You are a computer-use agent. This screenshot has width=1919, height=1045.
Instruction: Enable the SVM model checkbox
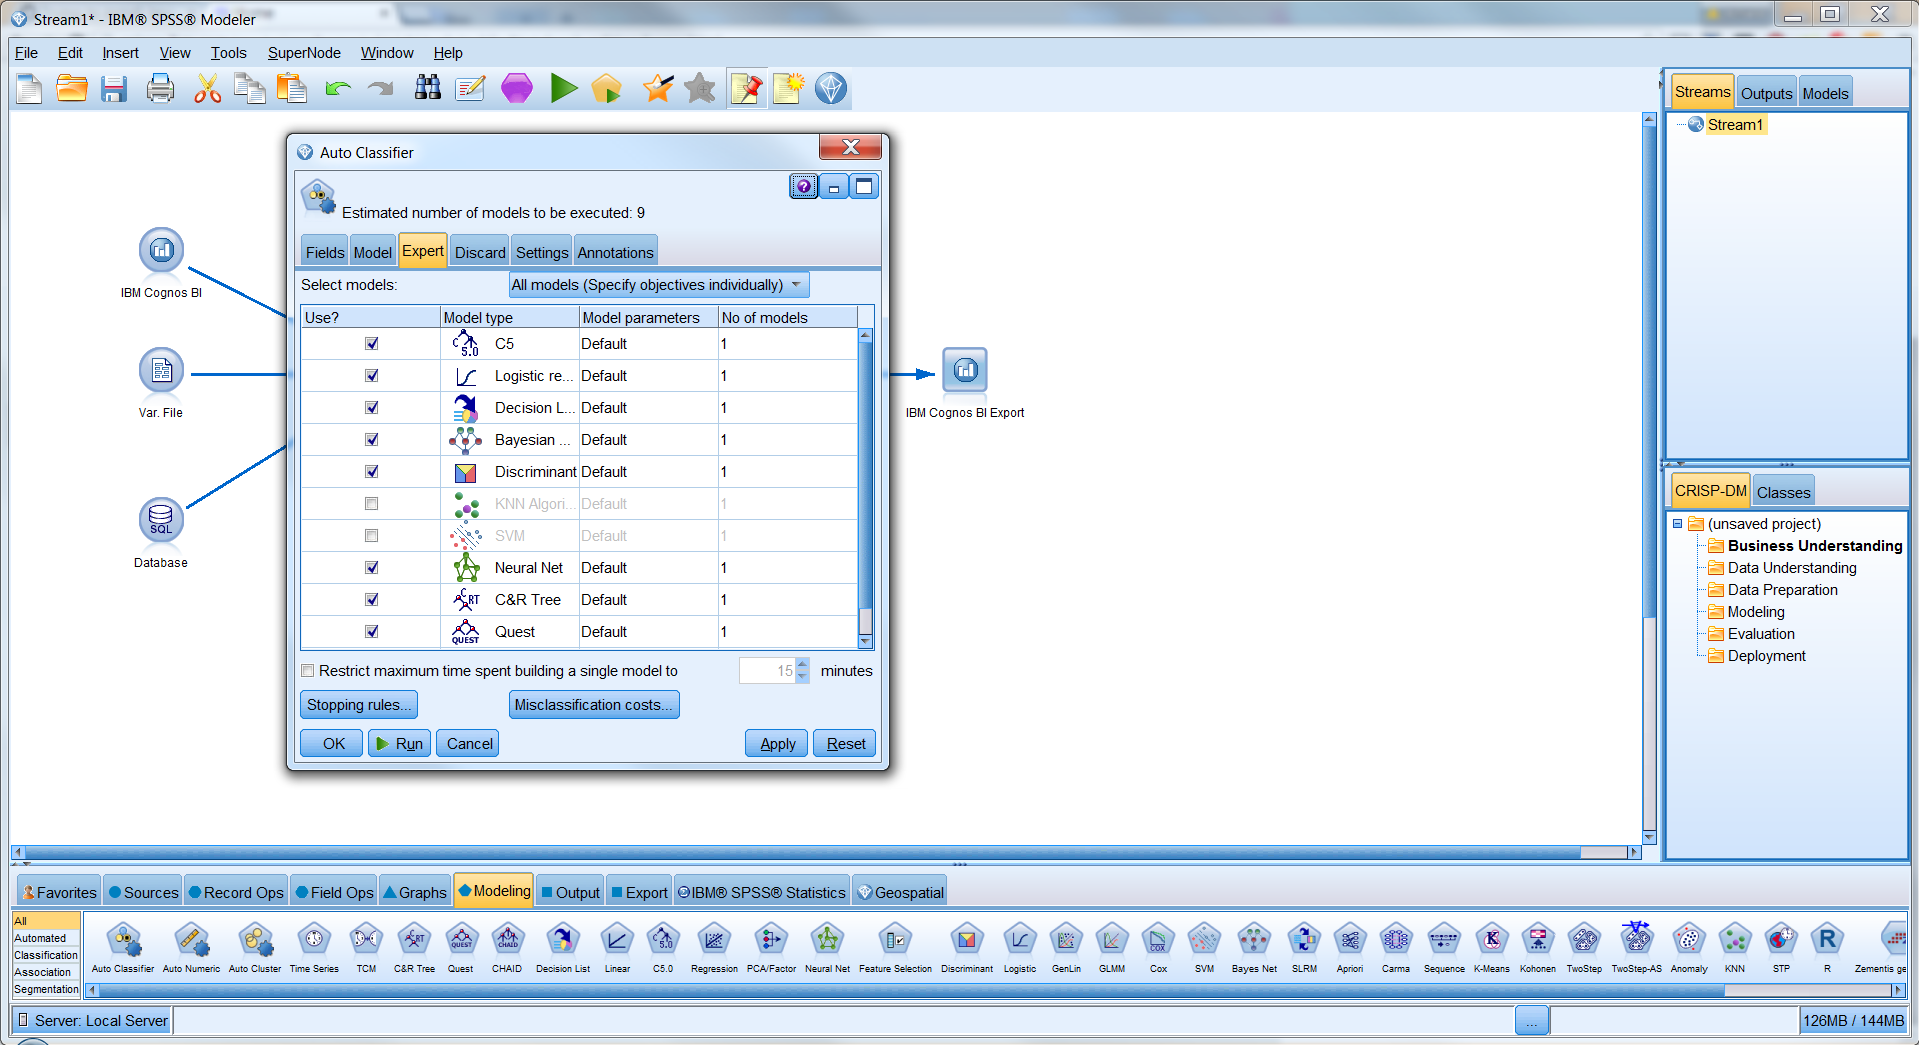pyautogui.click(x=372, y=536)
